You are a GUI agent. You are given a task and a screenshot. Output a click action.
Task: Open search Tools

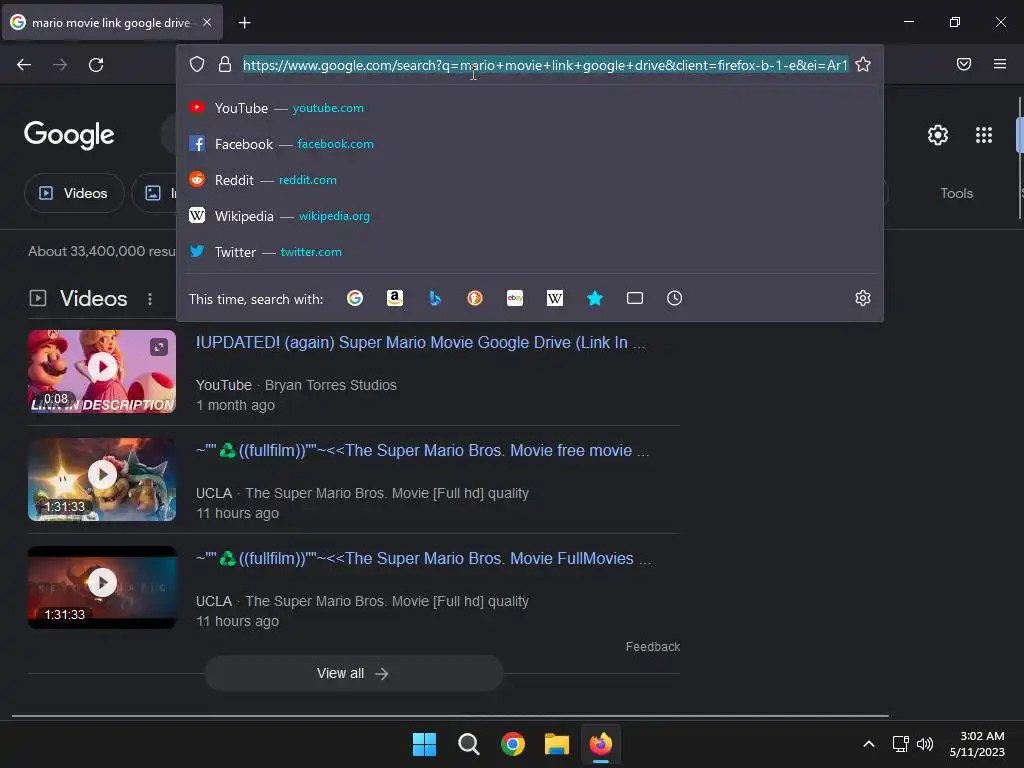tap(956, 193)
